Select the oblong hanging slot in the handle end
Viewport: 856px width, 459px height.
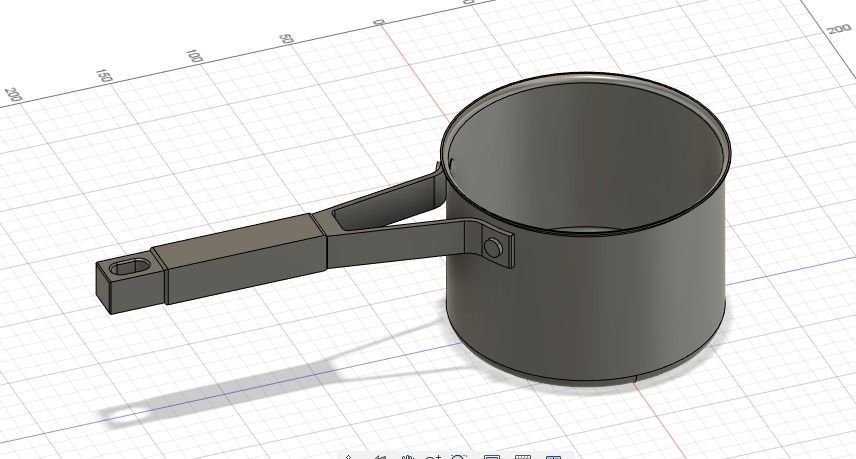coord(130,267)
